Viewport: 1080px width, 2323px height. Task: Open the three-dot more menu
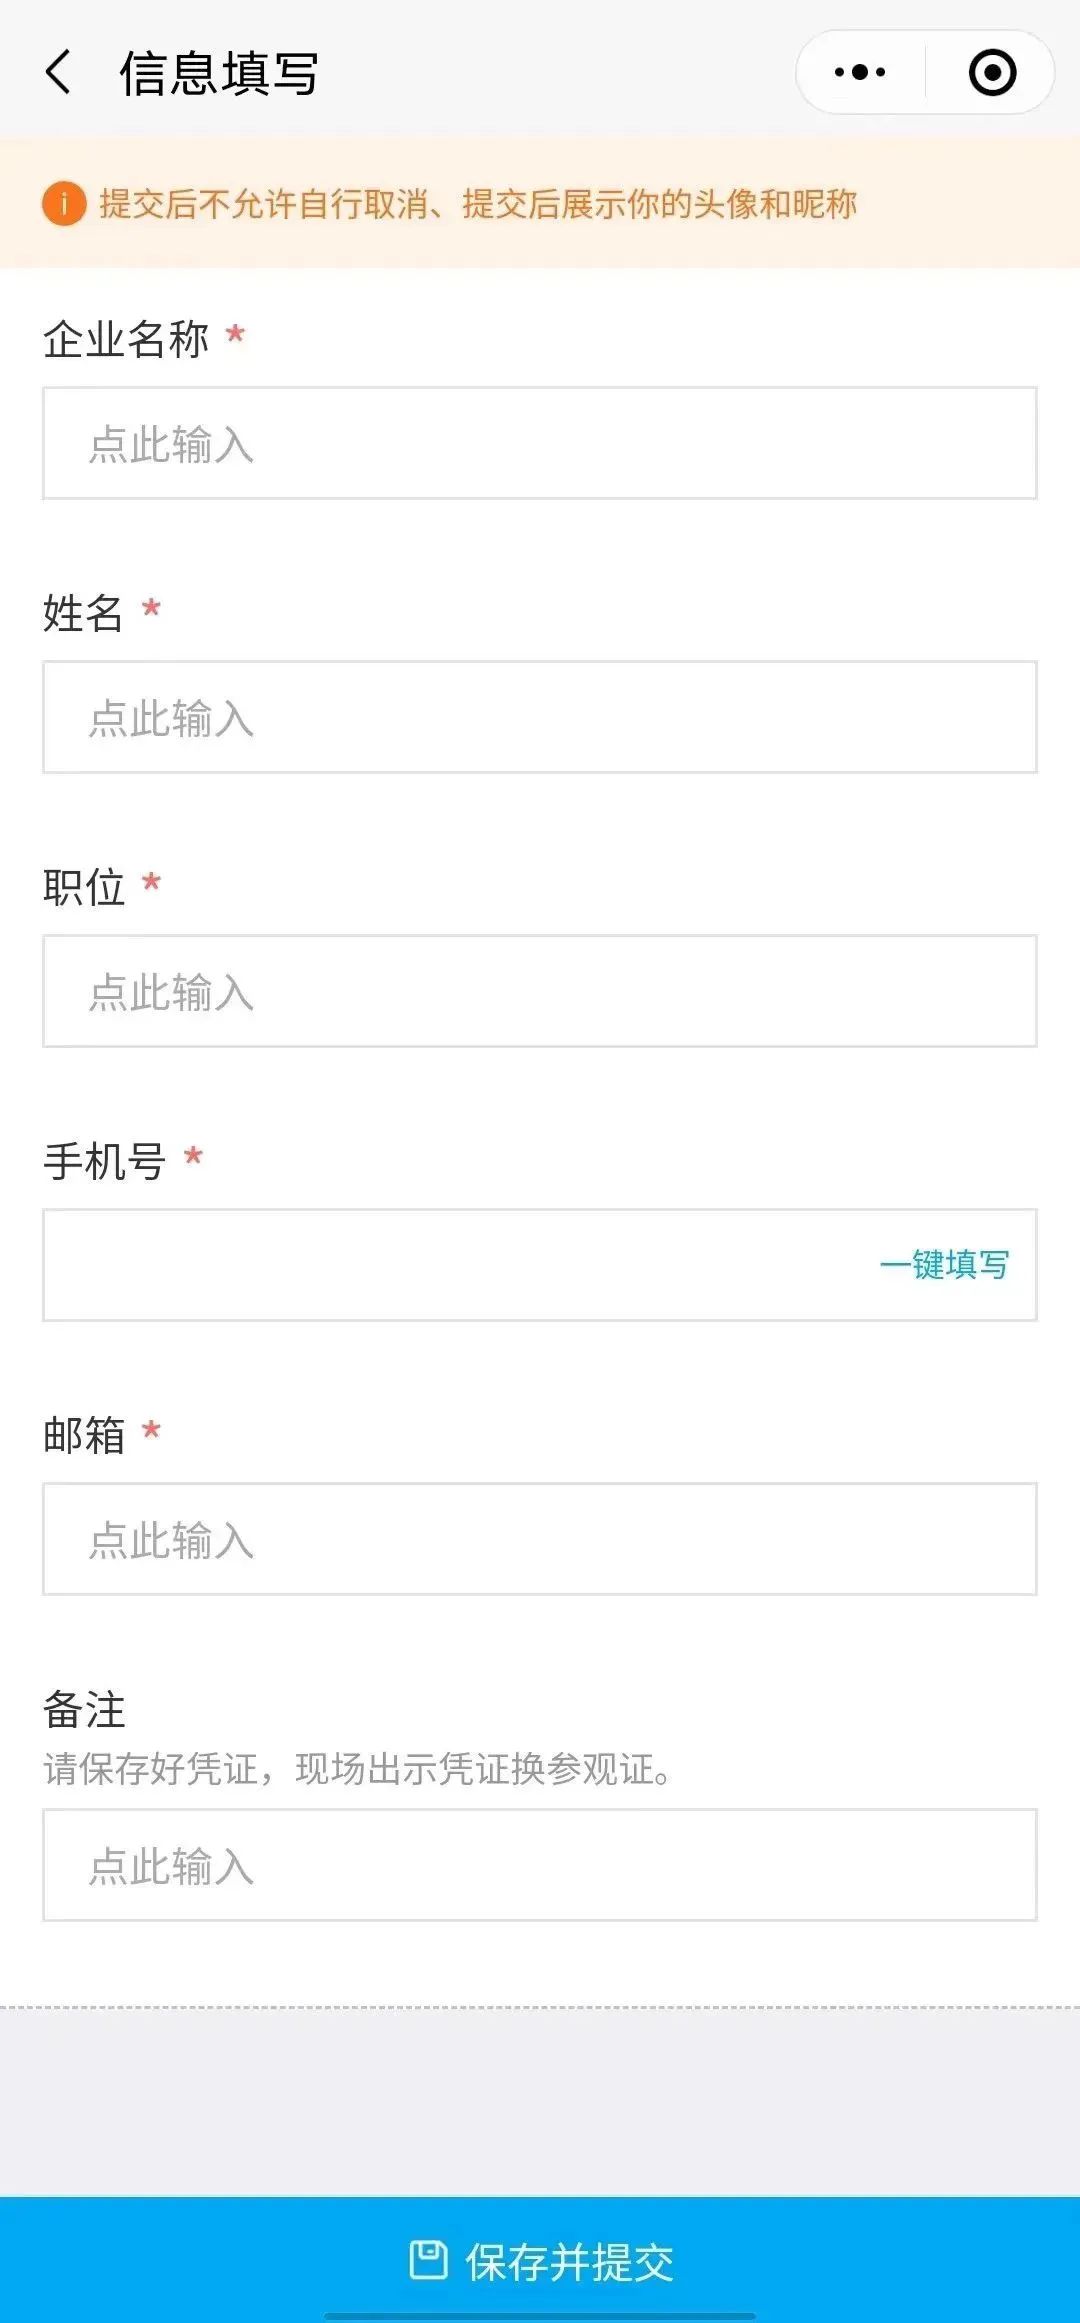[x=860, y=73]
